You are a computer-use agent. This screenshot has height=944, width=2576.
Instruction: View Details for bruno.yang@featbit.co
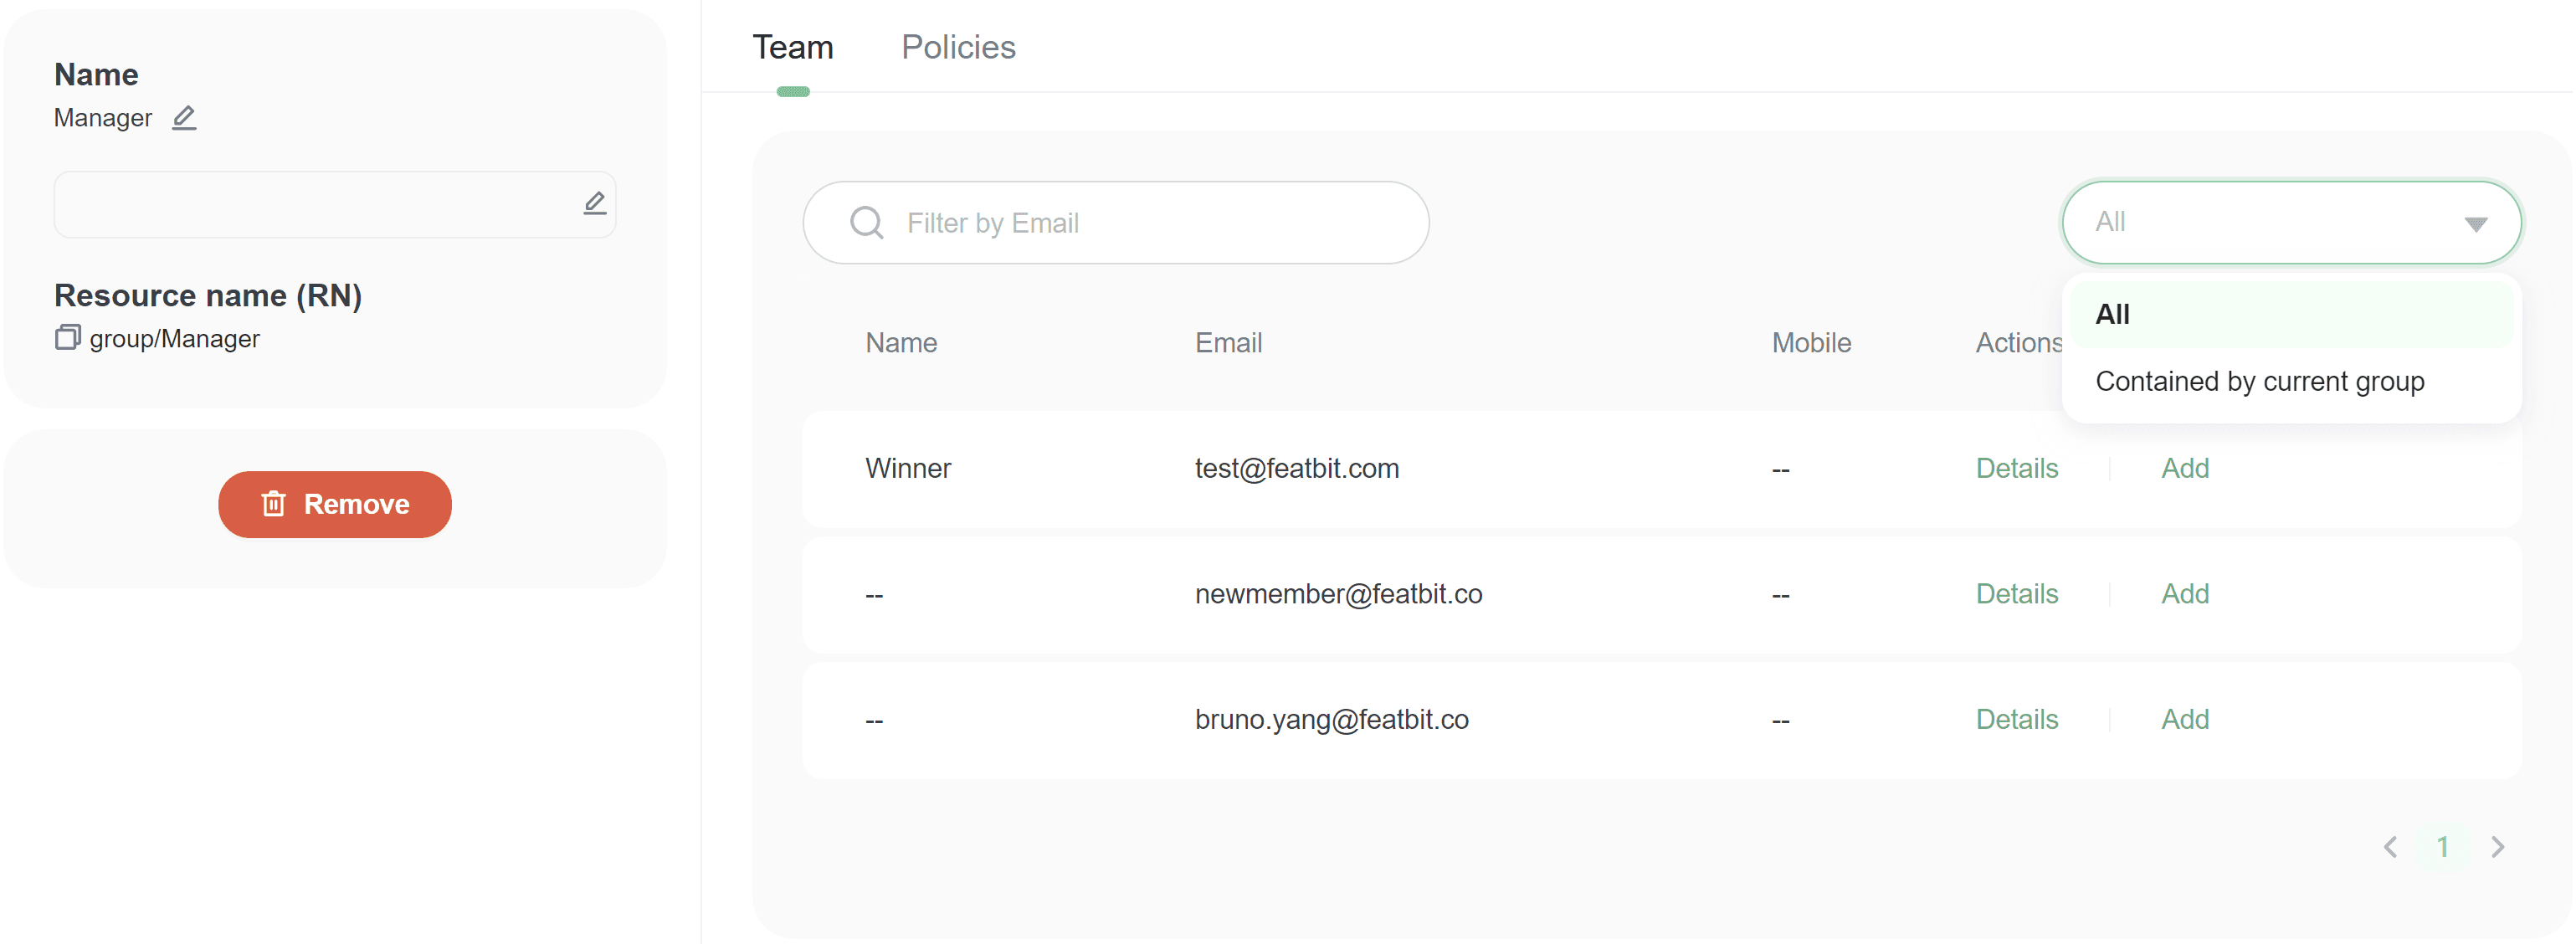[x=2016, y=719]
